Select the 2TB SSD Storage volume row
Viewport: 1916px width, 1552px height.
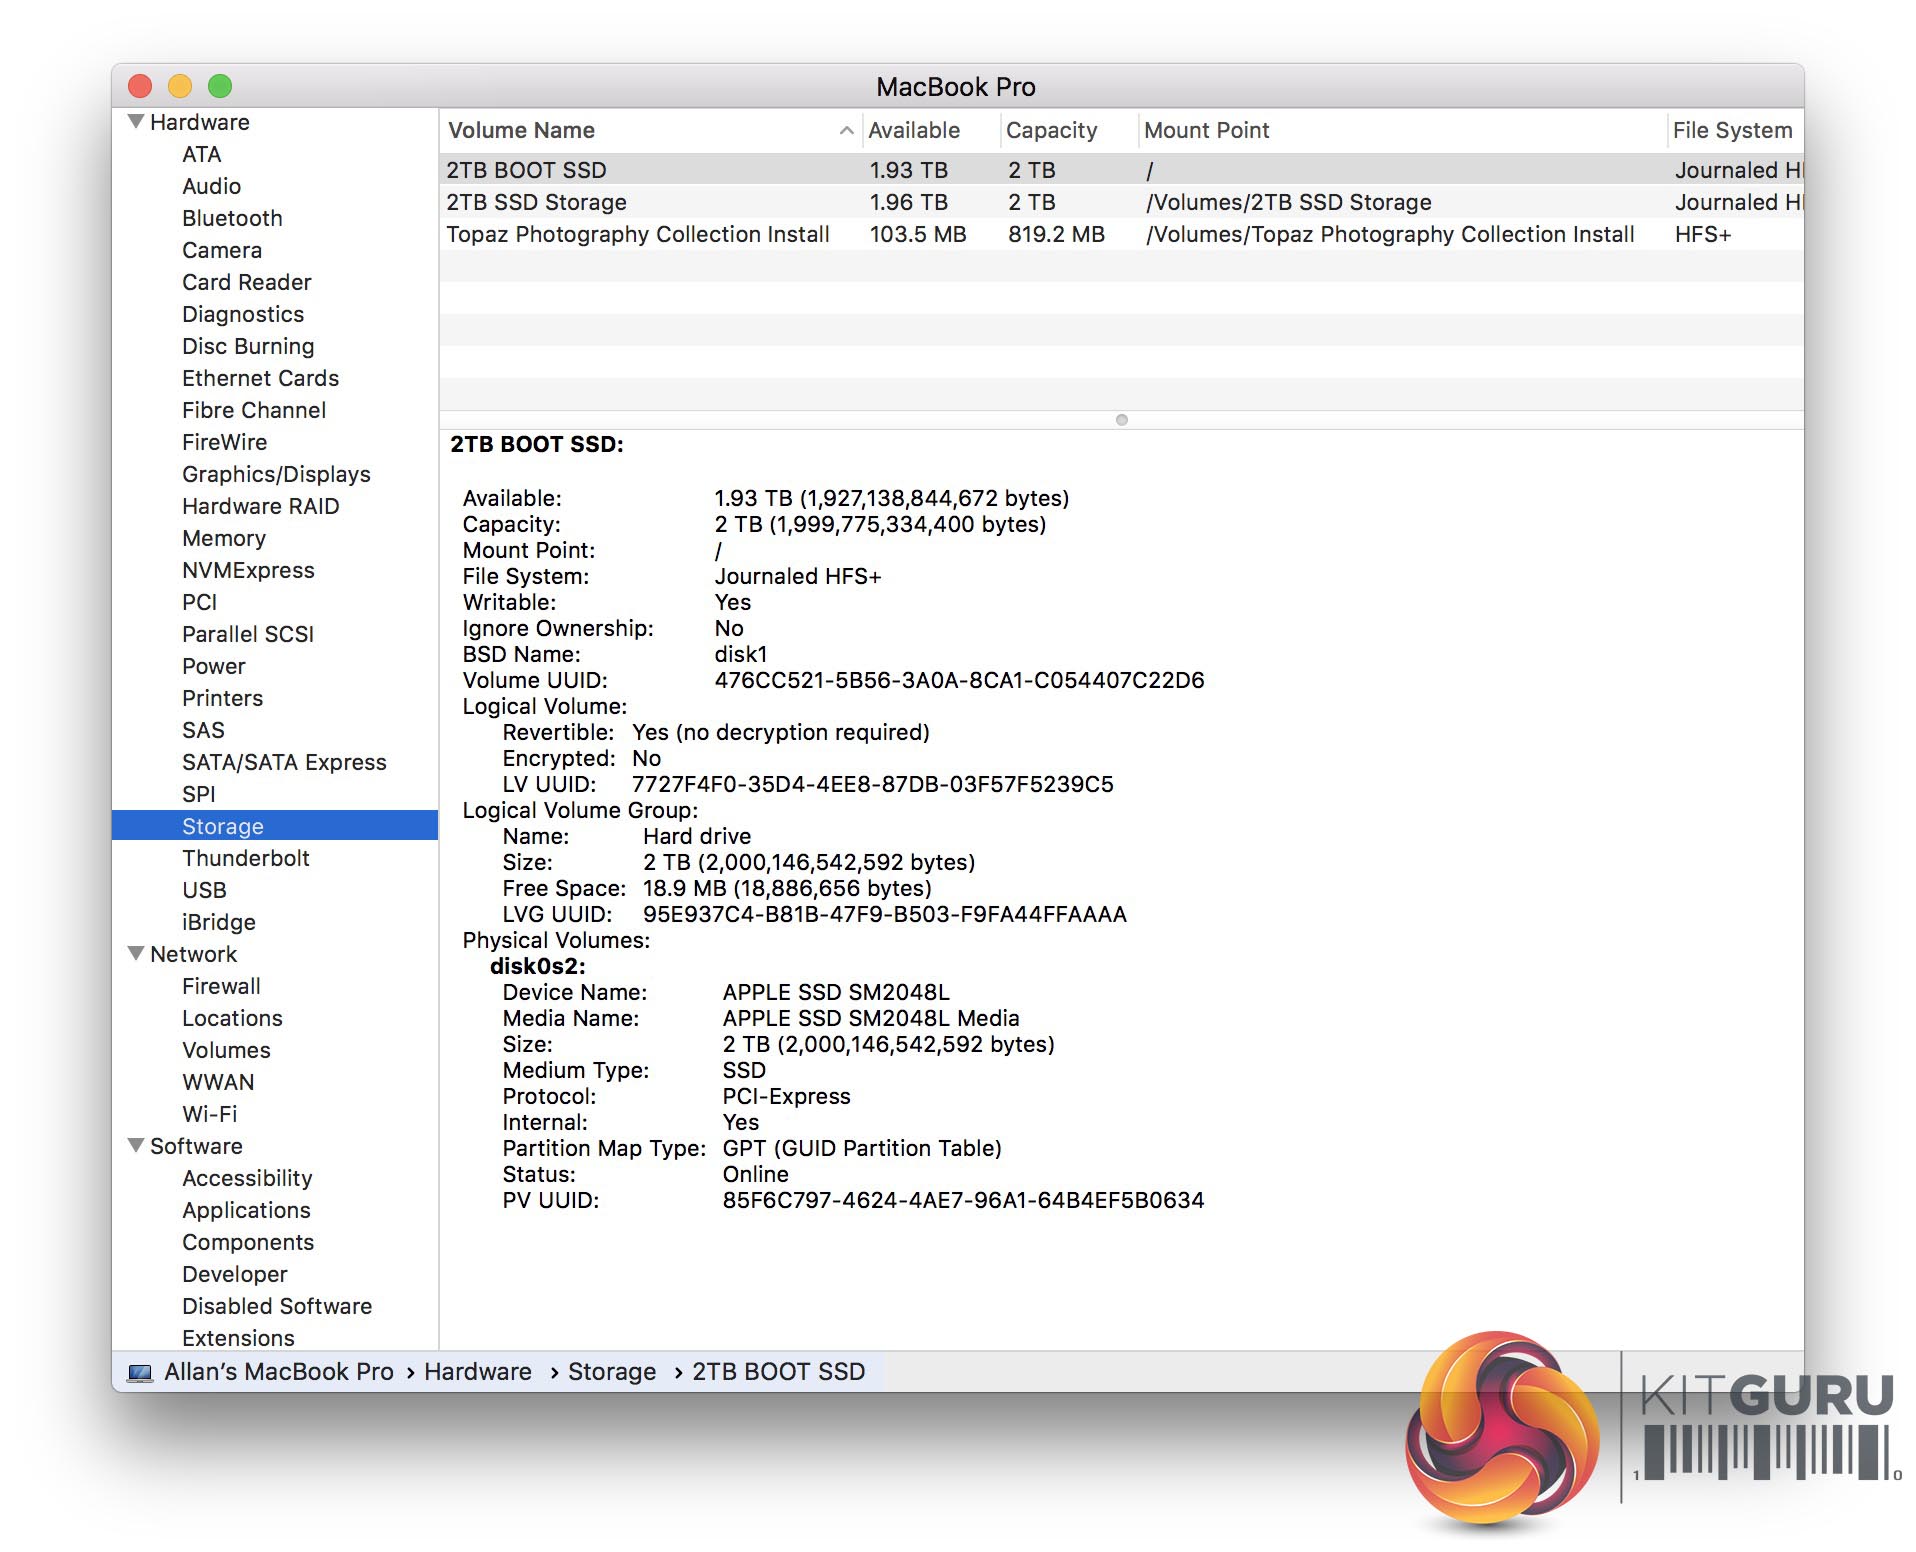pos(1121,202)
